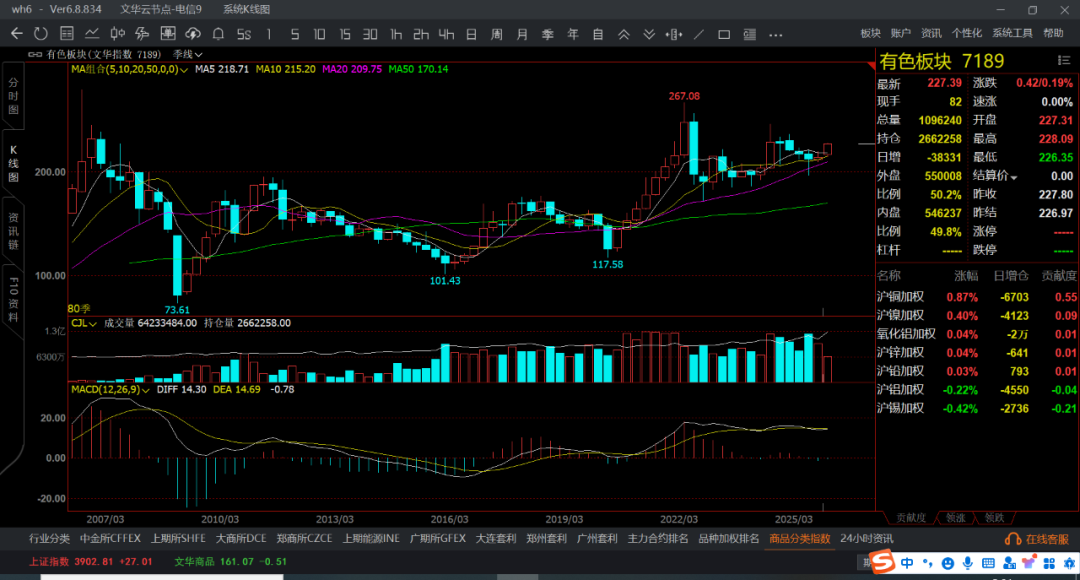The height and width of the screenshot is (580, 1080).
Task: Open the 分时图 side tab
Action: (x=14, y=96)
